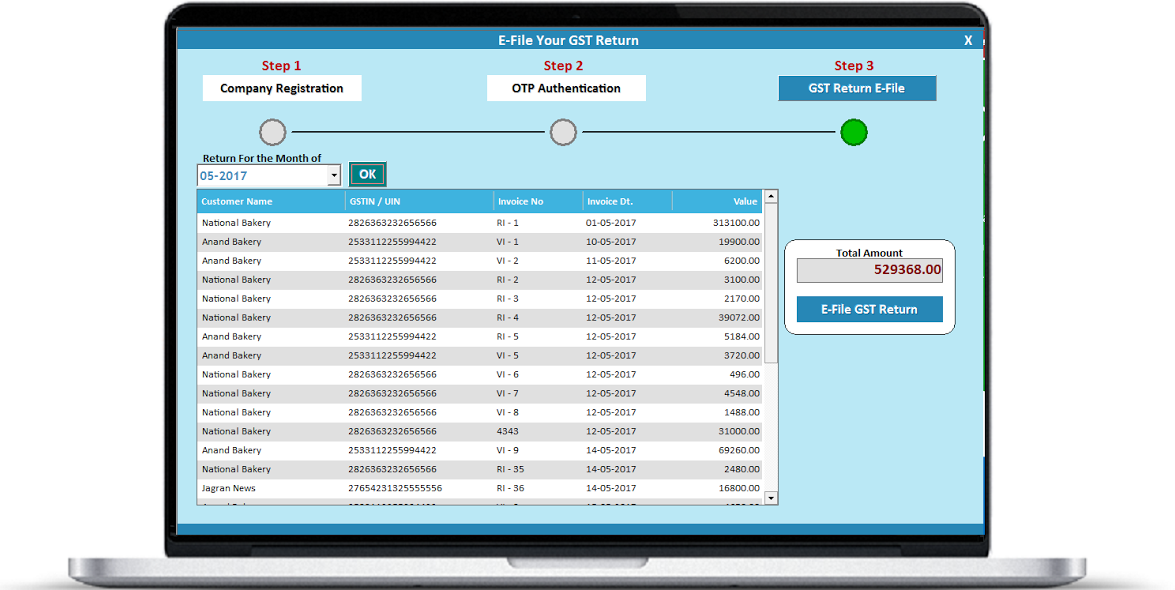
Task: Click the scrollbar down arrow
Action: coord(770,498)
